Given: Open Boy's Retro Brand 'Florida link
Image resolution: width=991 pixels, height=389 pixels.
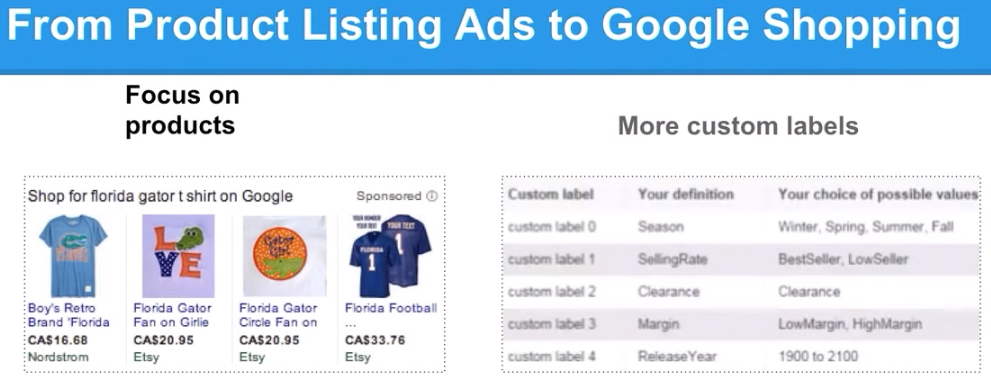Looking at the screenshot, I should (x=69, y=315).
